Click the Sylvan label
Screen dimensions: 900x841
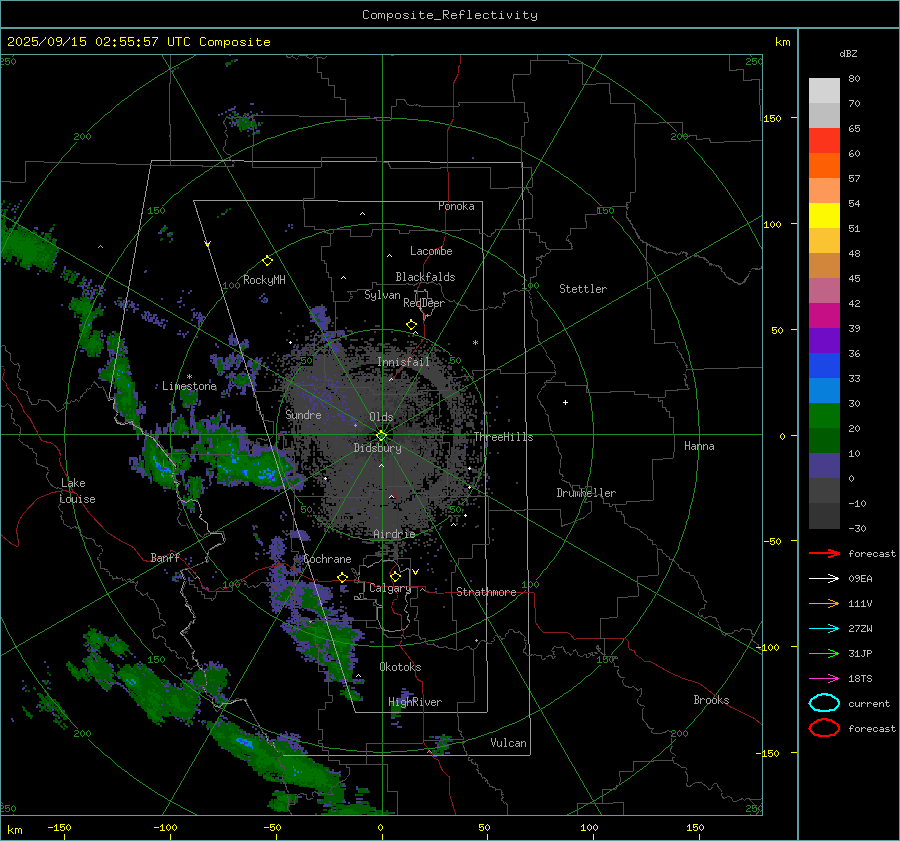point(382,295)
